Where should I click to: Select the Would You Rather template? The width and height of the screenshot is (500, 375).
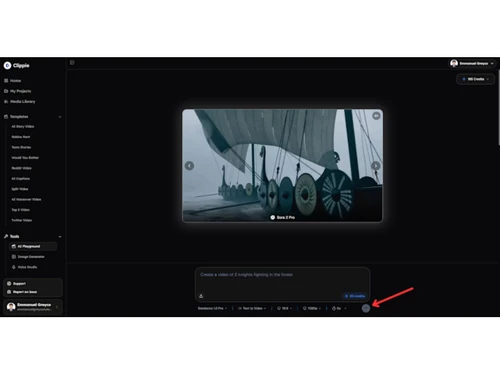click(25, 158)
